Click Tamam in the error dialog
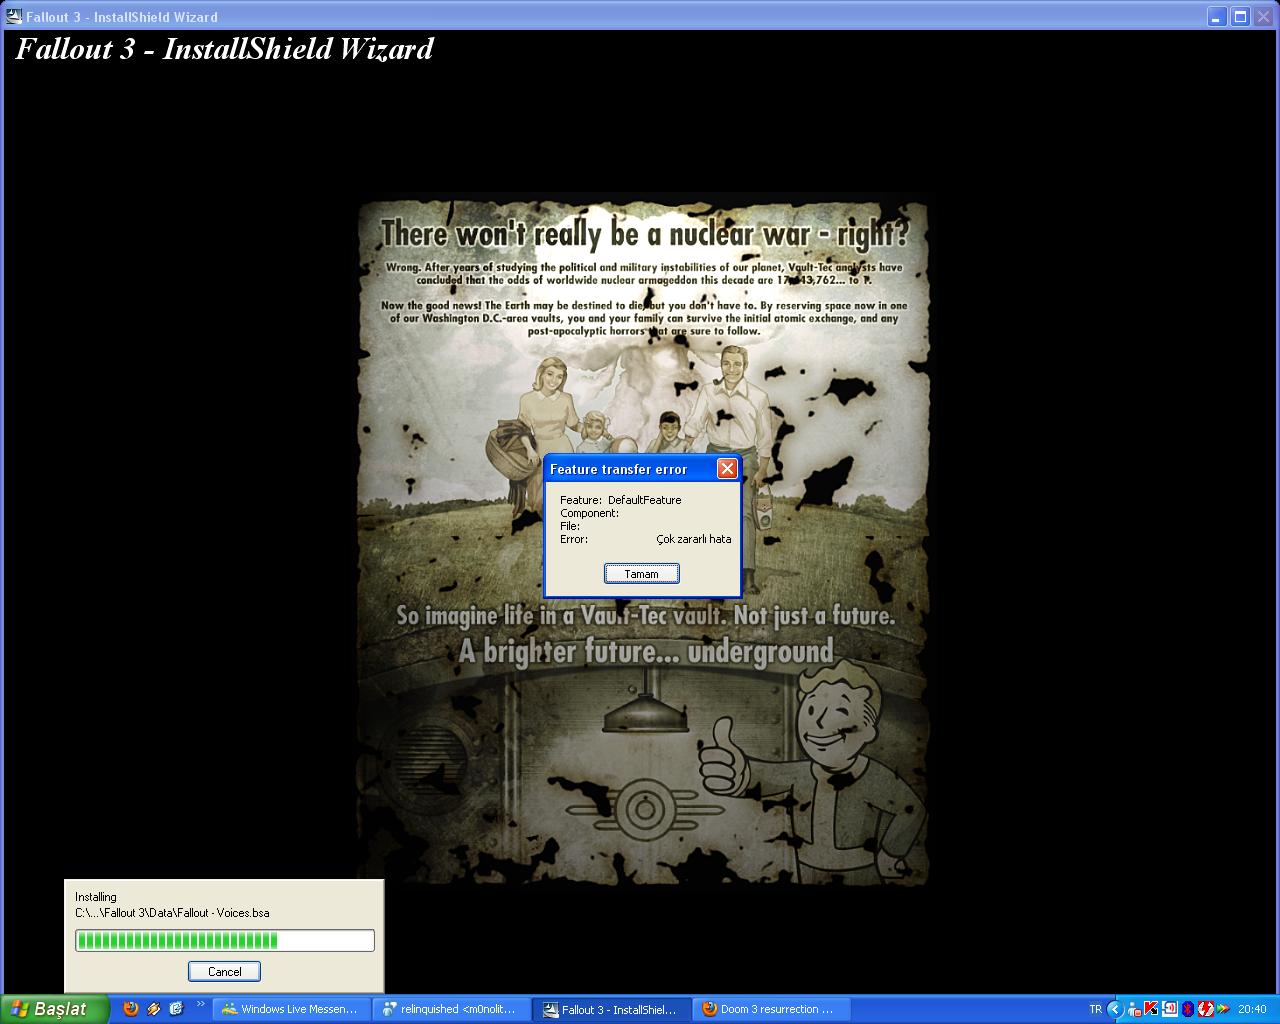1280x1024 pixels. click(x=641, y=573)
